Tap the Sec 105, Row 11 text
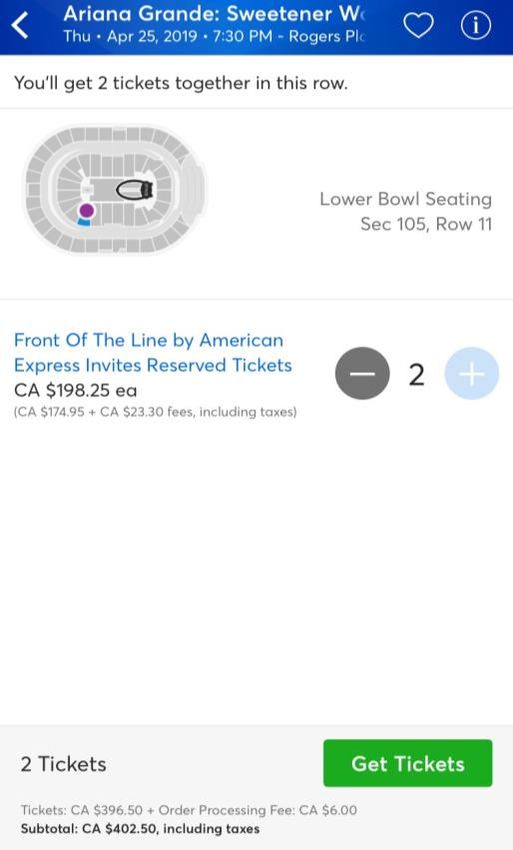513x850 pixels. (426, 224)
